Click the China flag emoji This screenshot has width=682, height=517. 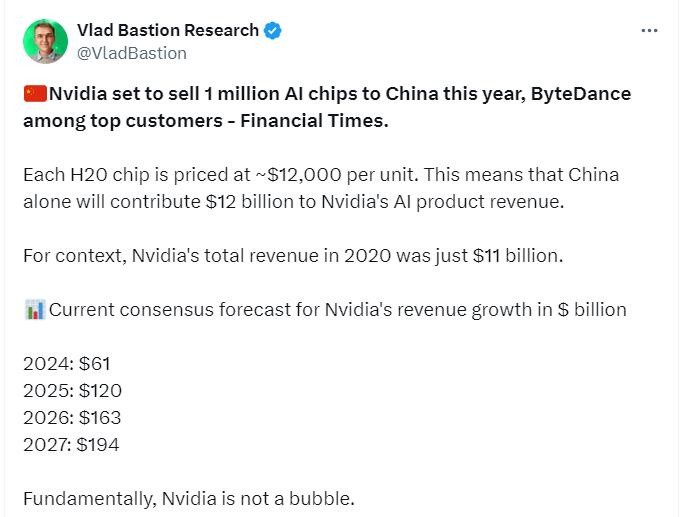tap(34, 95)
